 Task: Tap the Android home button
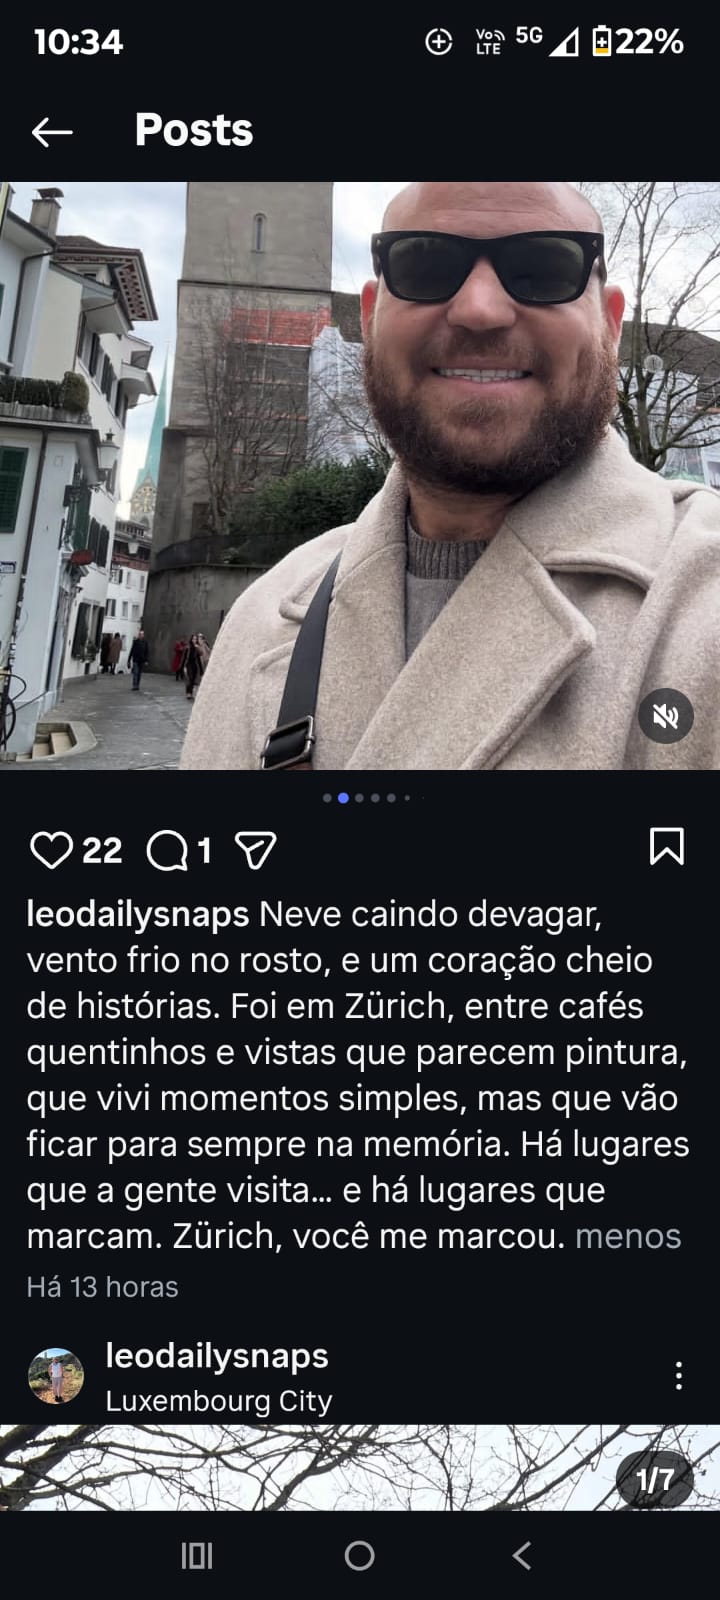pyautogui.click(x=360, y=1556)
